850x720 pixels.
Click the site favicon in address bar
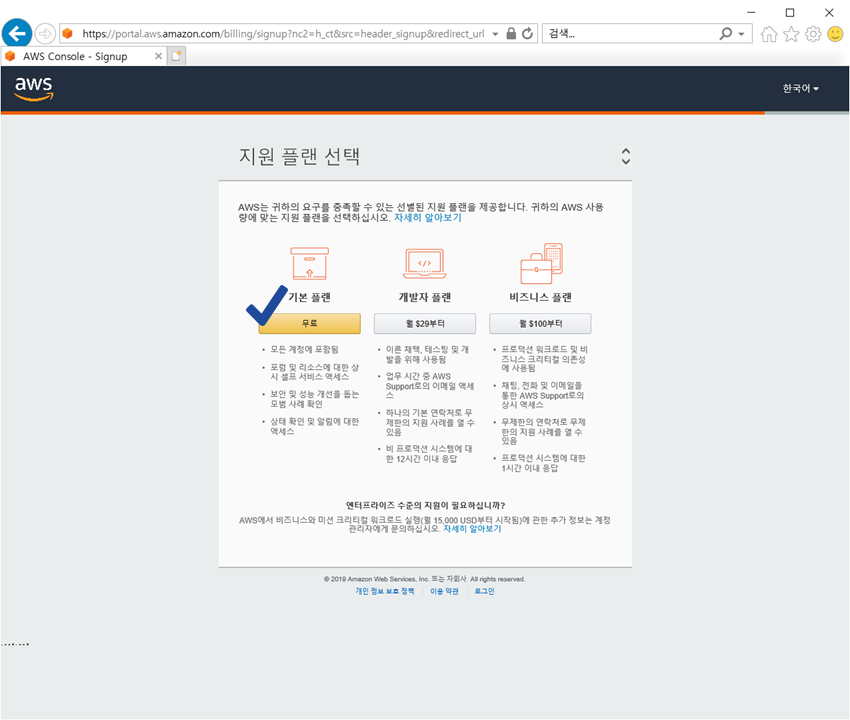tap(67, 34)
